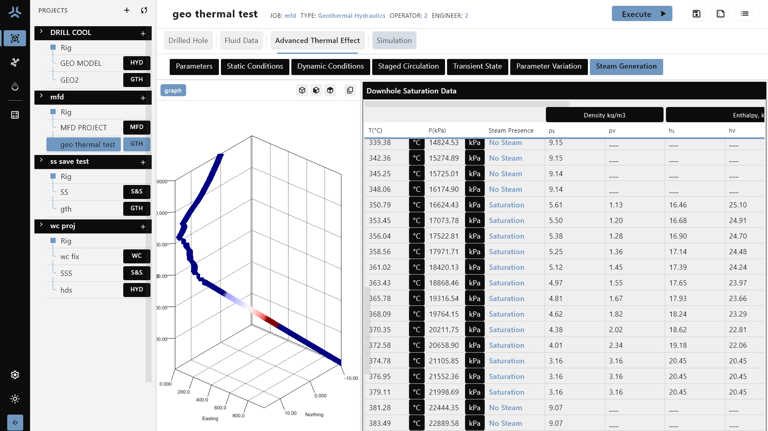
Task: Click the app logo icon at sidebar top
Action: click(15, 12)
